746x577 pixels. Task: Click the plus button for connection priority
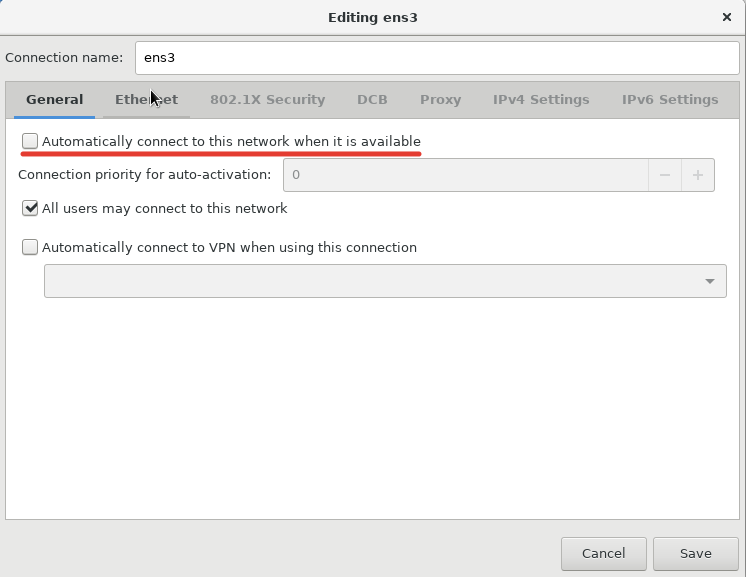pyautogui.click(x=698, y=175)
